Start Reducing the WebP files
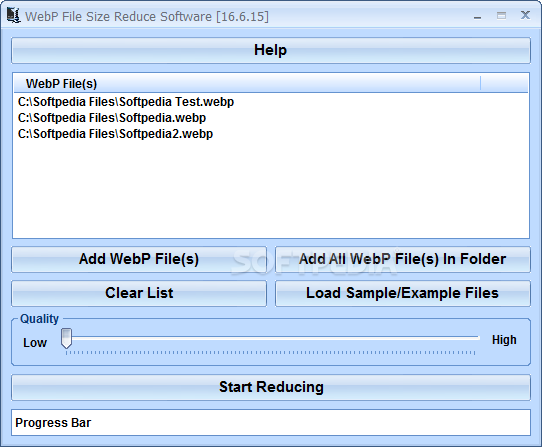 click(271, 387)
